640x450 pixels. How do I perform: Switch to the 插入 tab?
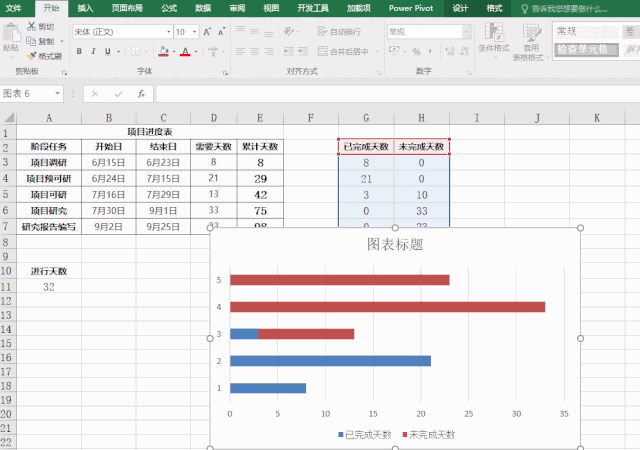85,8
